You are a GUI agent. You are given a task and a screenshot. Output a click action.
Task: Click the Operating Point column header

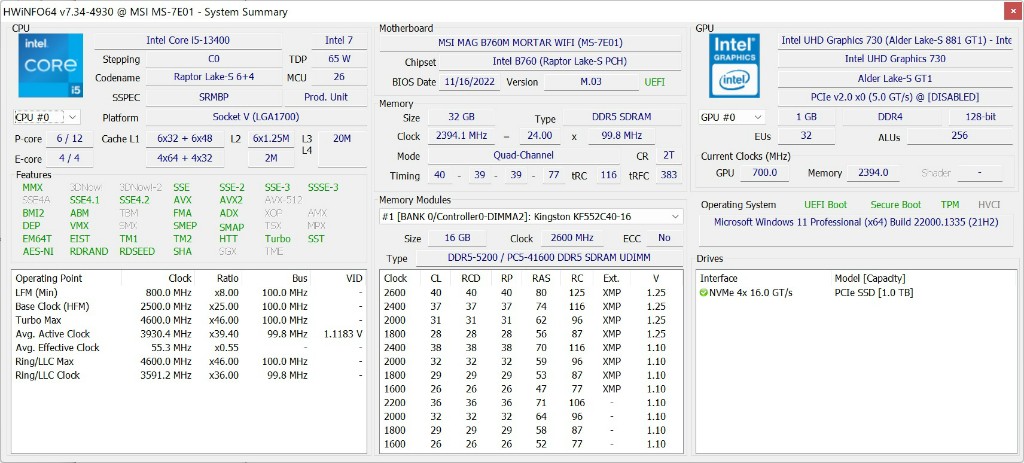50,278
